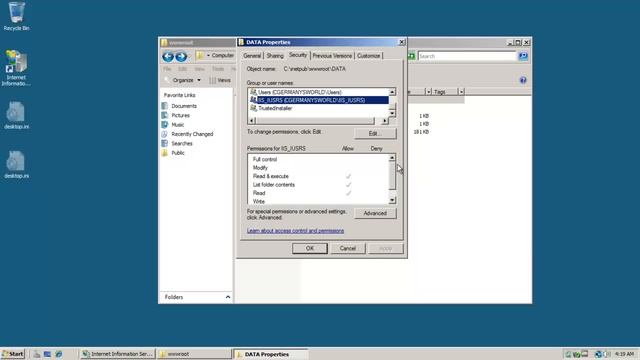Go forward in the wwwroot Explorer window

coord(181,56)
